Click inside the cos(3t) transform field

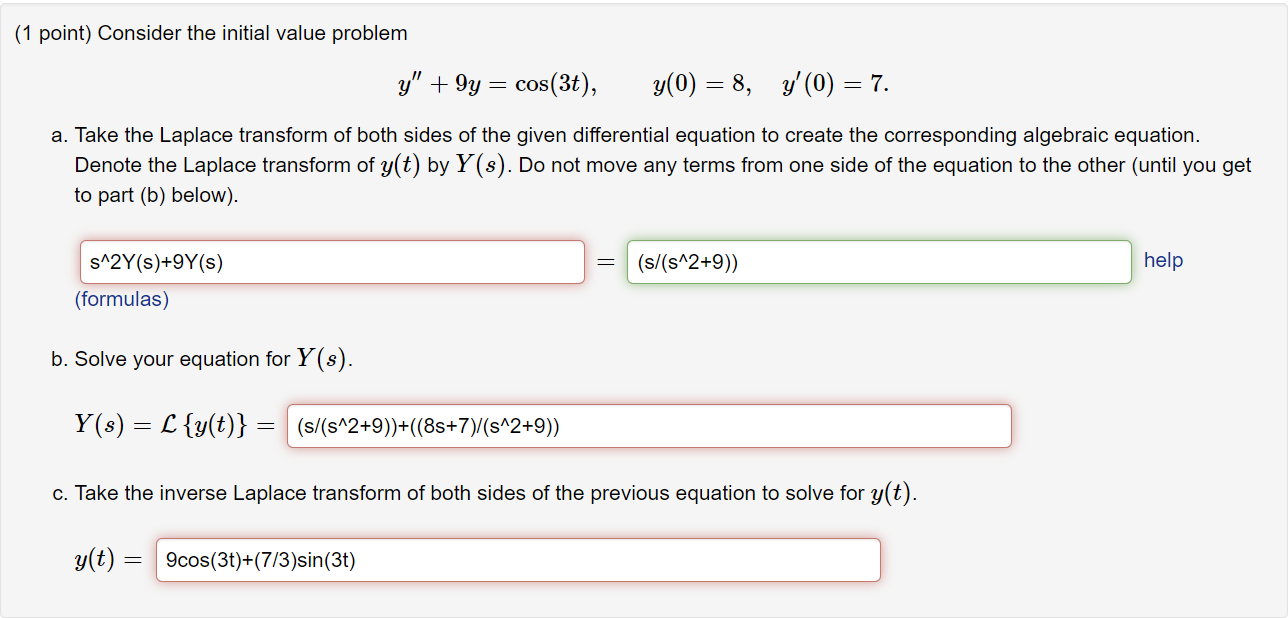[x=878, y=261]
